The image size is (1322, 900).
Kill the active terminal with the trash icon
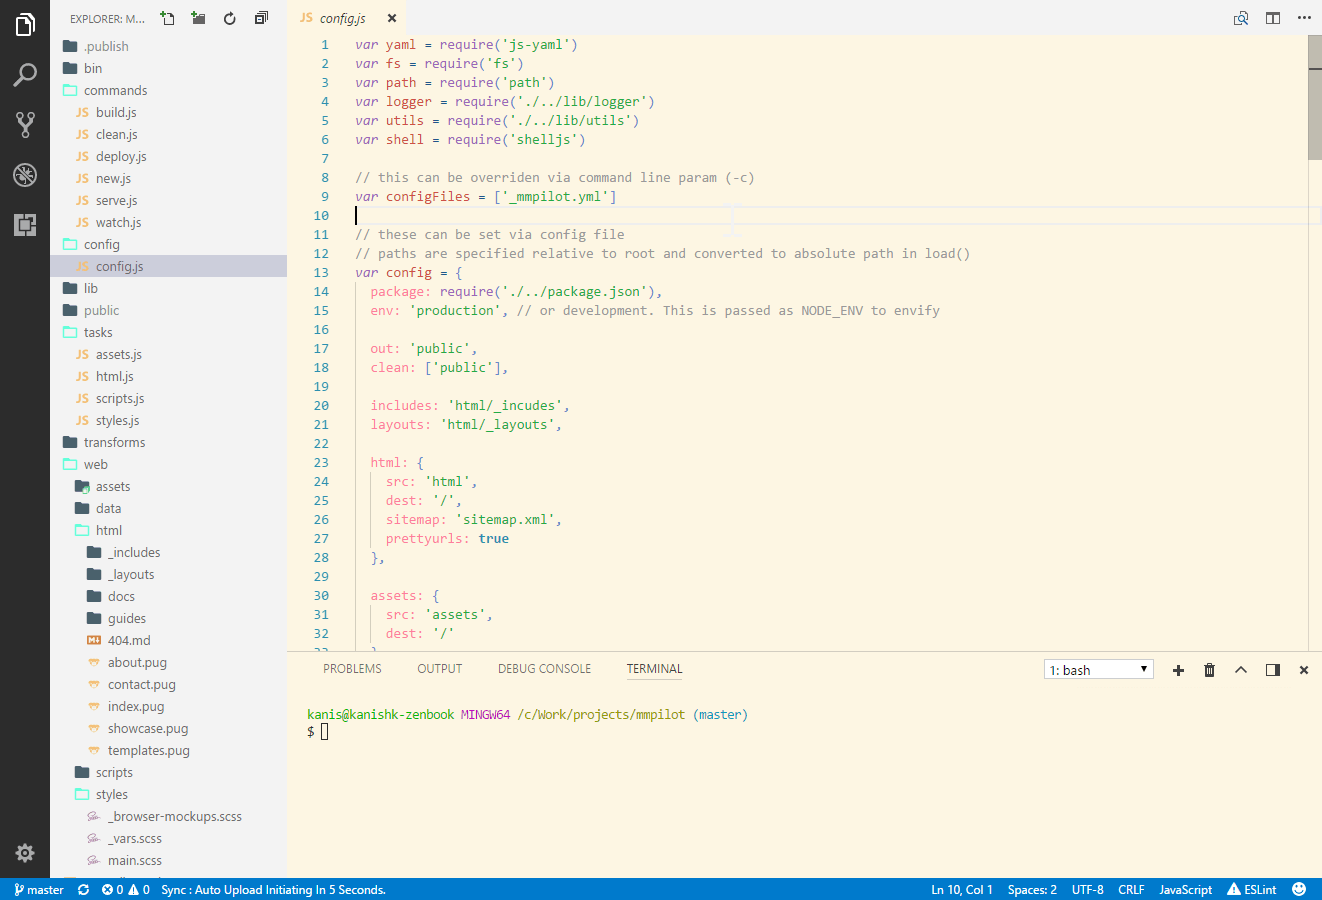click(x=1209, y=670)
